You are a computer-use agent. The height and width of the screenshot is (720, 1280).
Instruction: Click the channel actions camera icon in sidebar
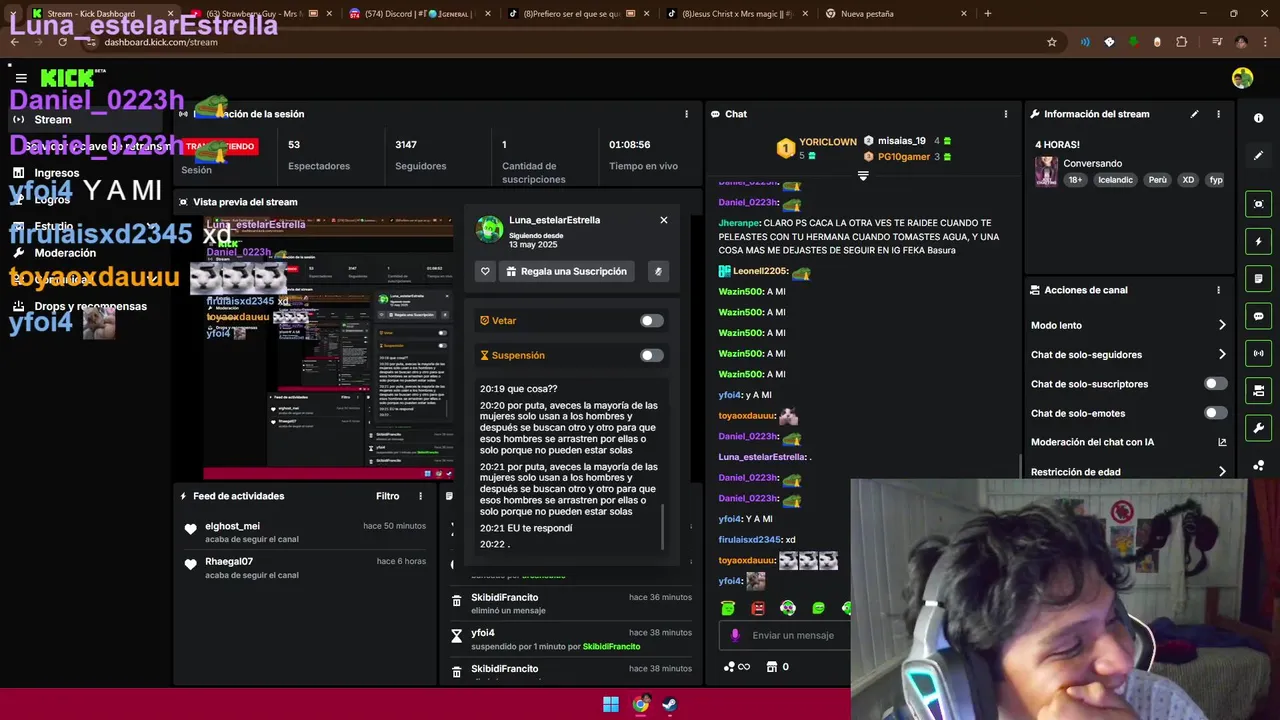point(1258,390)
